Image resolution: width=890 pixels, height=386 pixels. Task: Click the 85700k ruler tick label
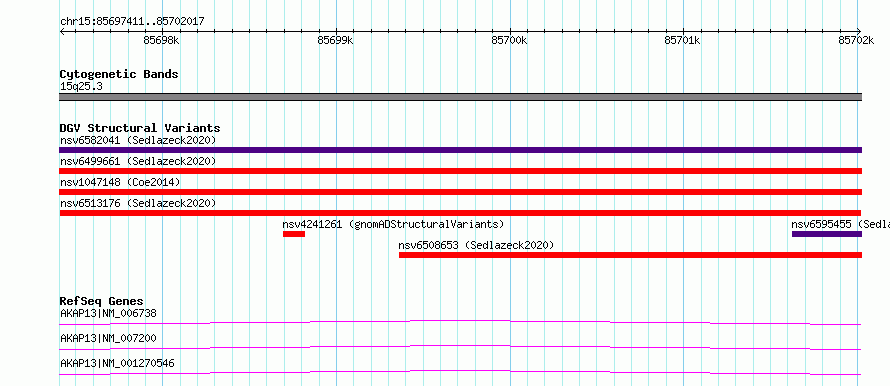point(509,40)
